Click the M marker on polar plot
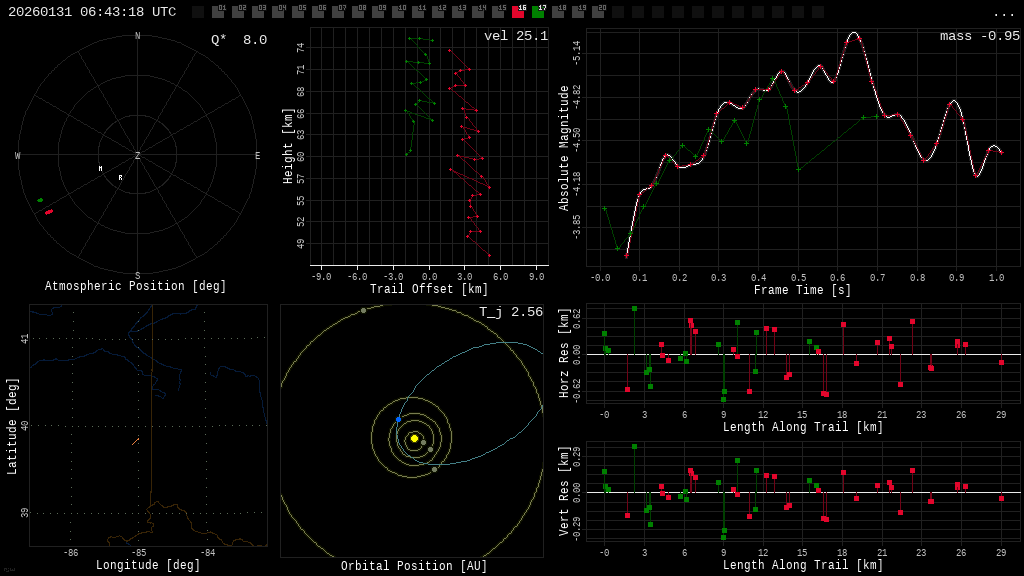Viewport: 1024px width, 576px height. point(101,168)
